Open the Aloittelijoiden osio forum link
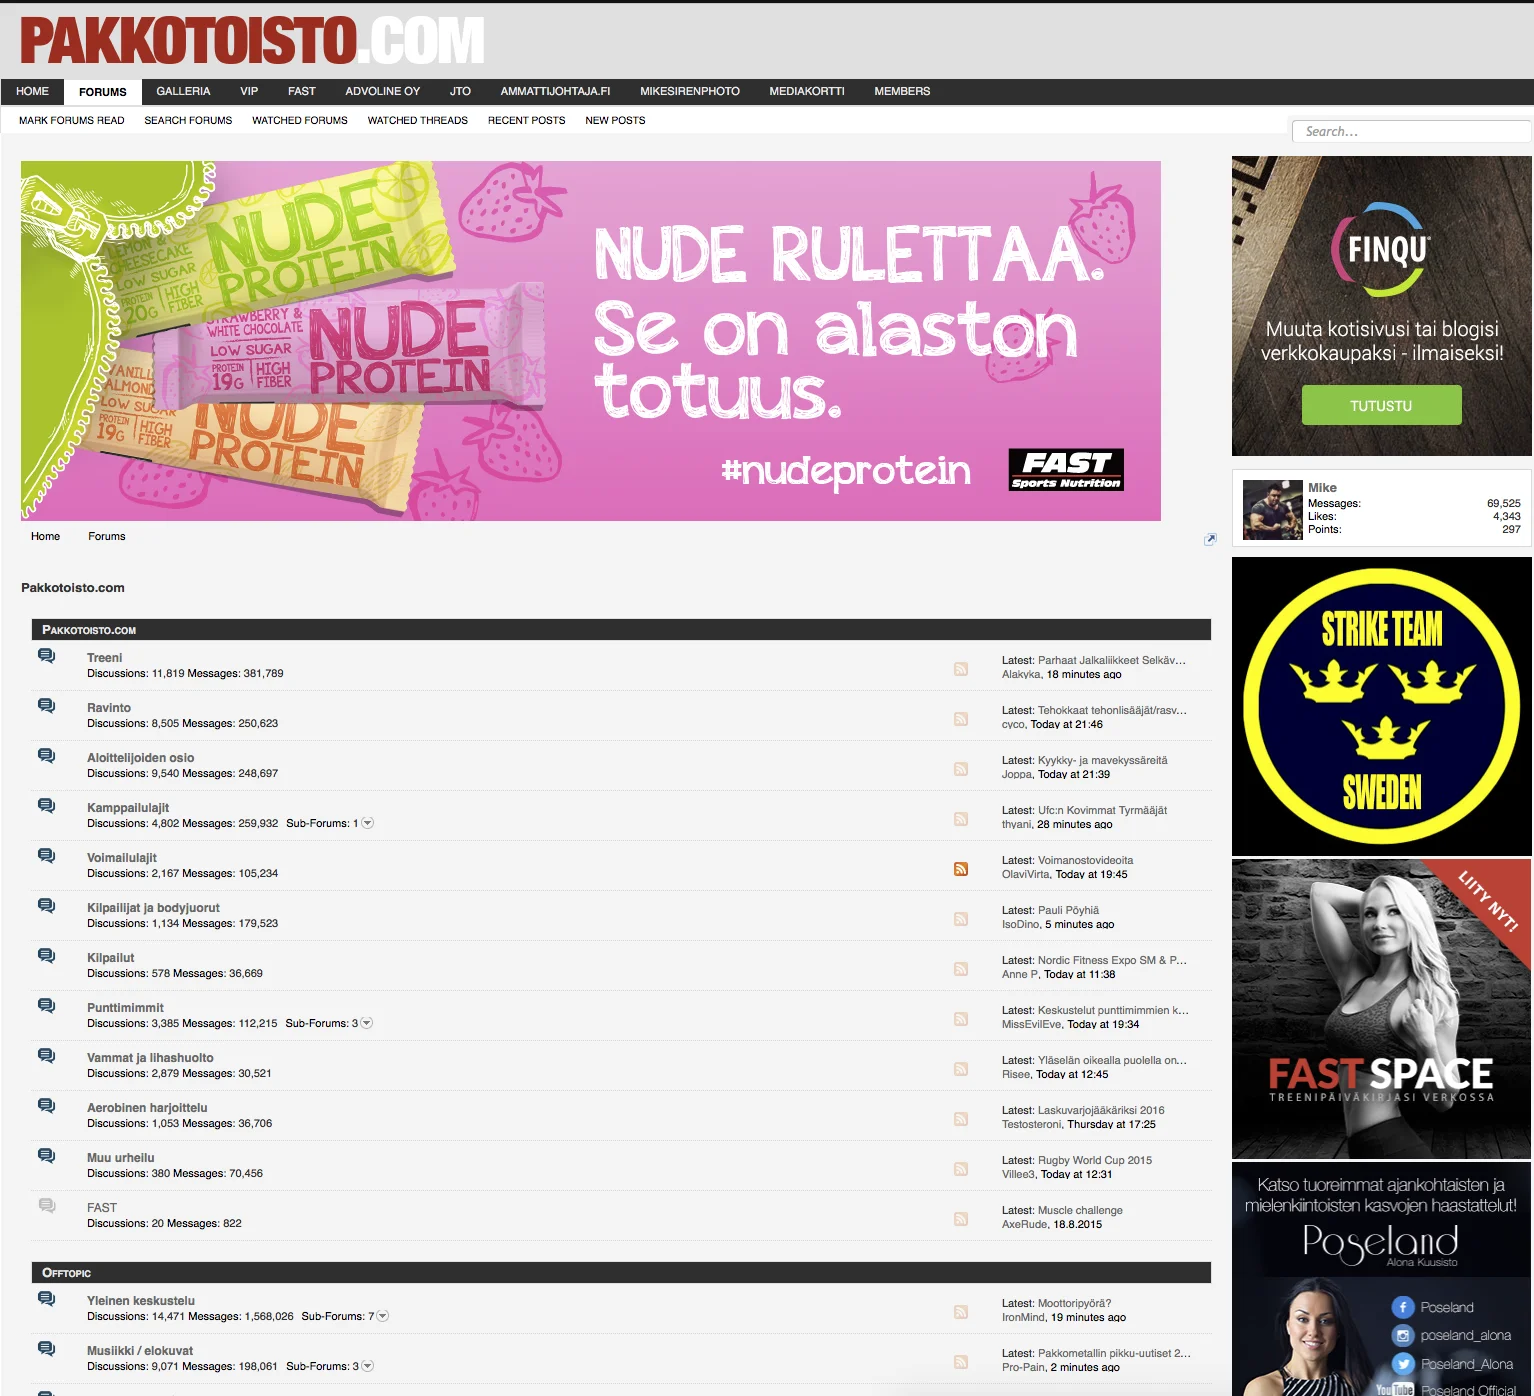Image resolution: width=1534 pixels, height=1396 pixels. tap(140, 758)
